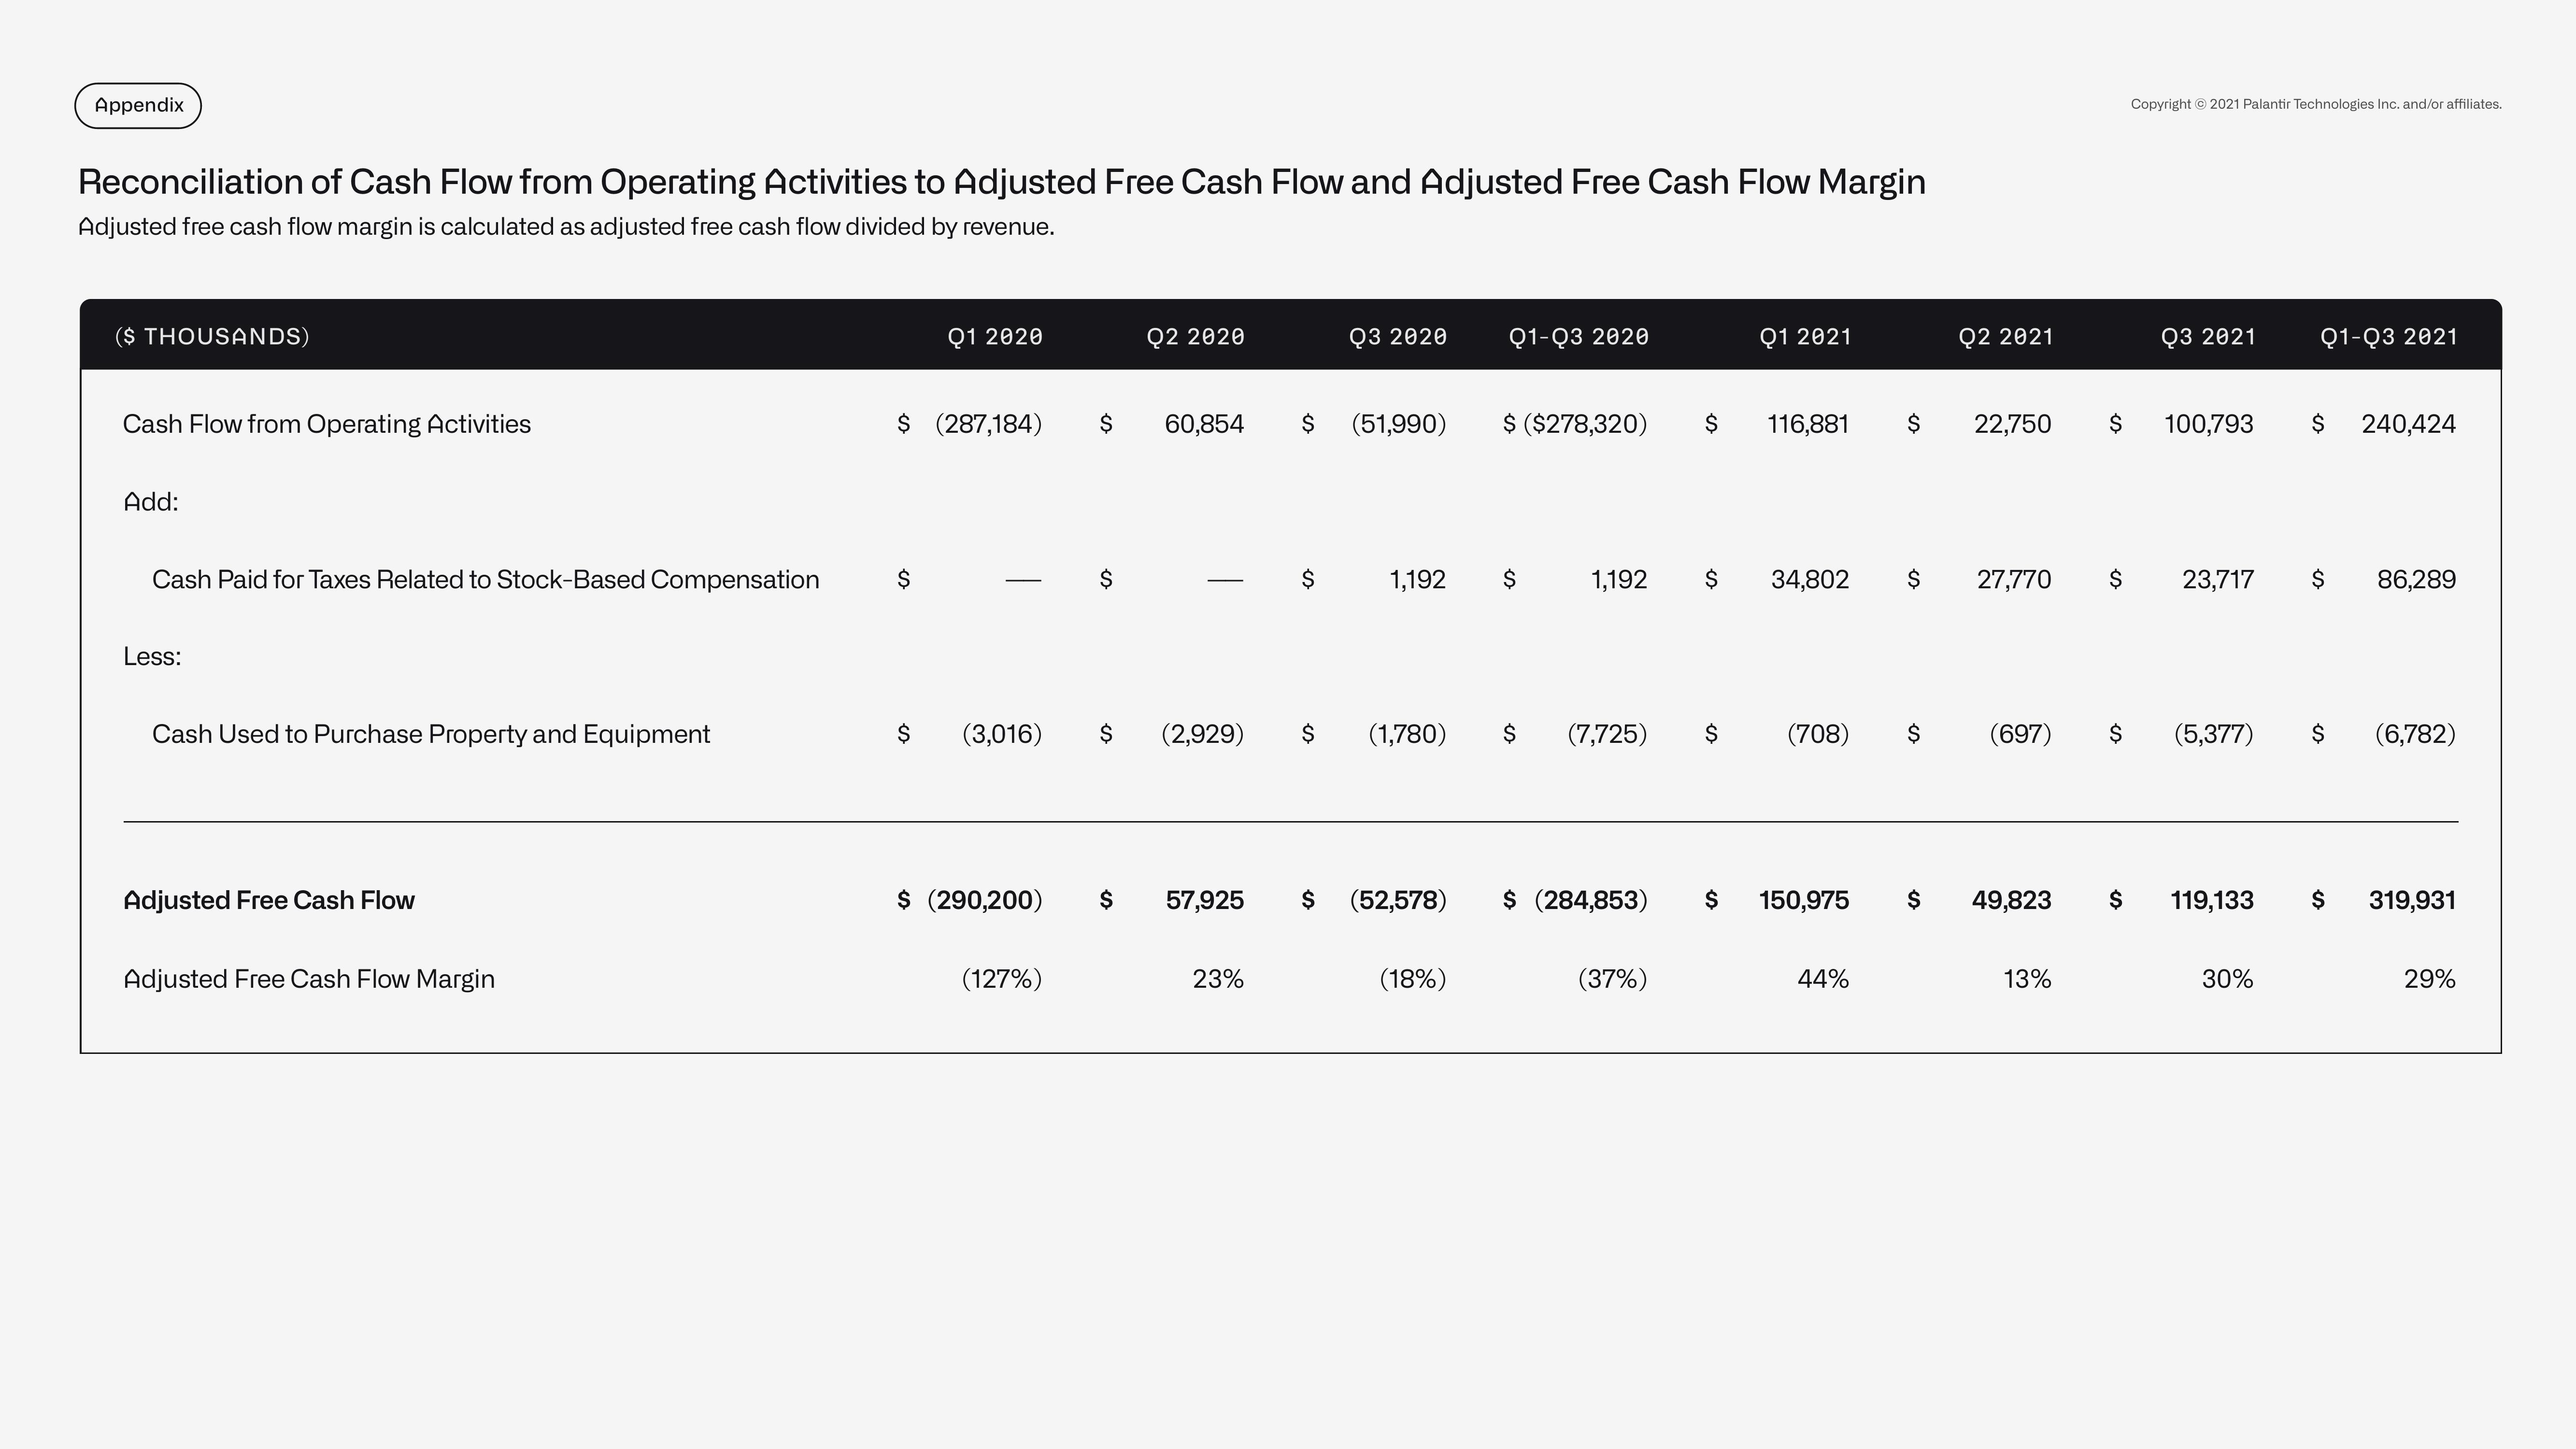Click the 44% margin value

tap(1823, 979)
